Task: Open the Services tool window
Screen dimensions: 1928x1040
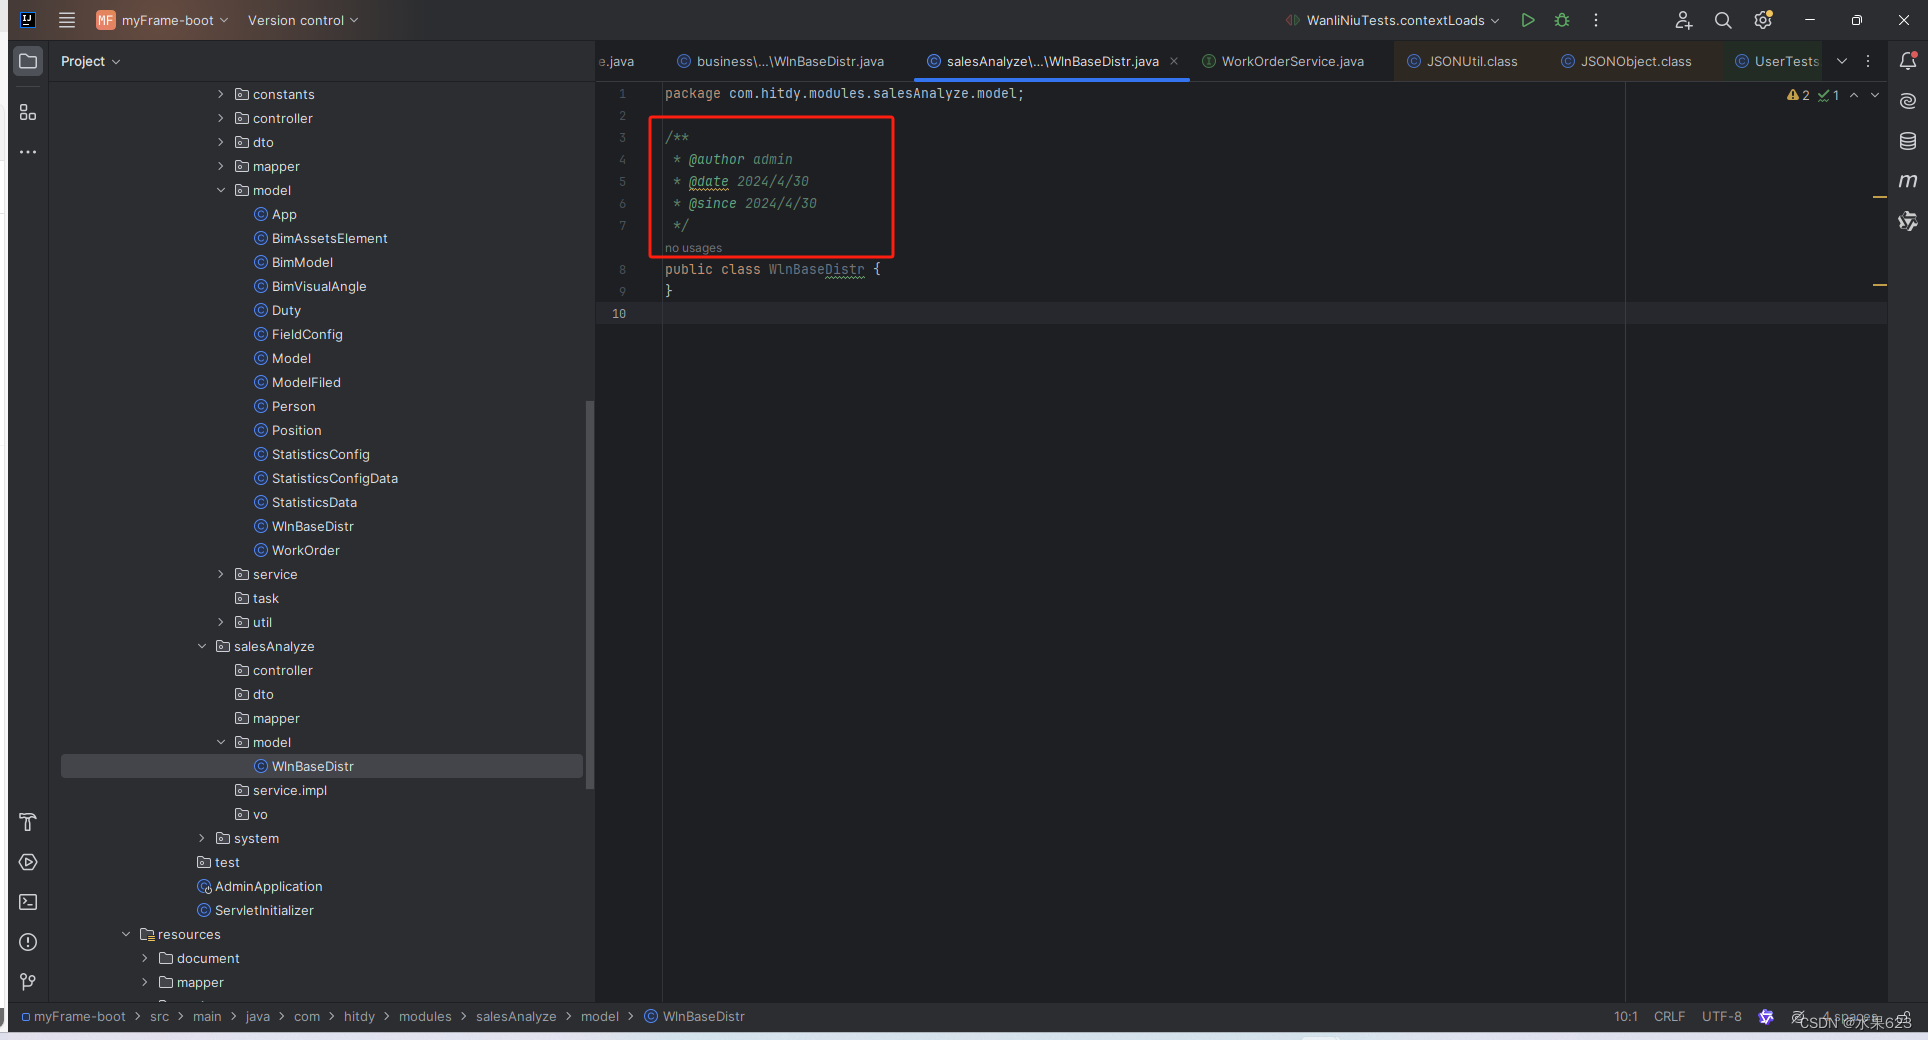Action: pos(28,862)
